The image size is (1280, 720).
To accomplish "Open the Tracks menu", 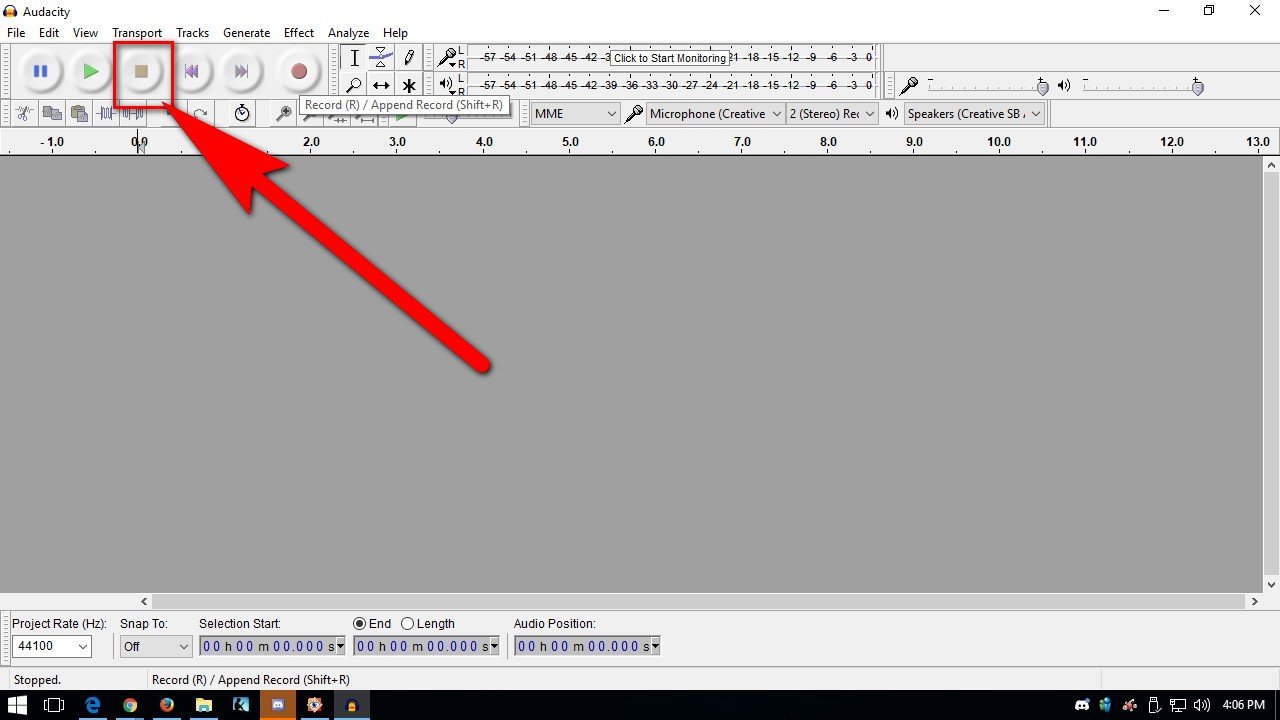I will coord(192,33).
